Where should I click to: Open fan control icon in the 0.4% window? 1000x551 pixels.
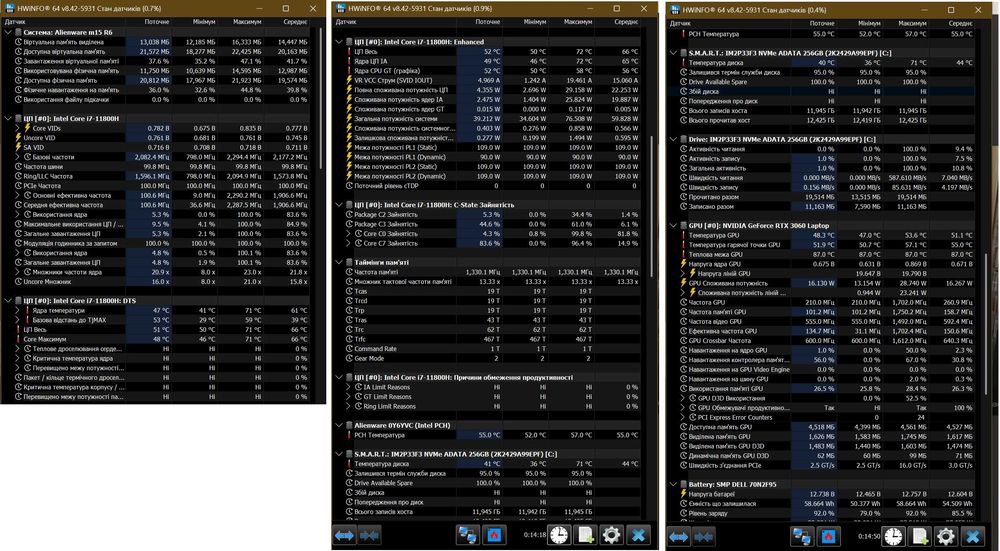coord(828,537)
